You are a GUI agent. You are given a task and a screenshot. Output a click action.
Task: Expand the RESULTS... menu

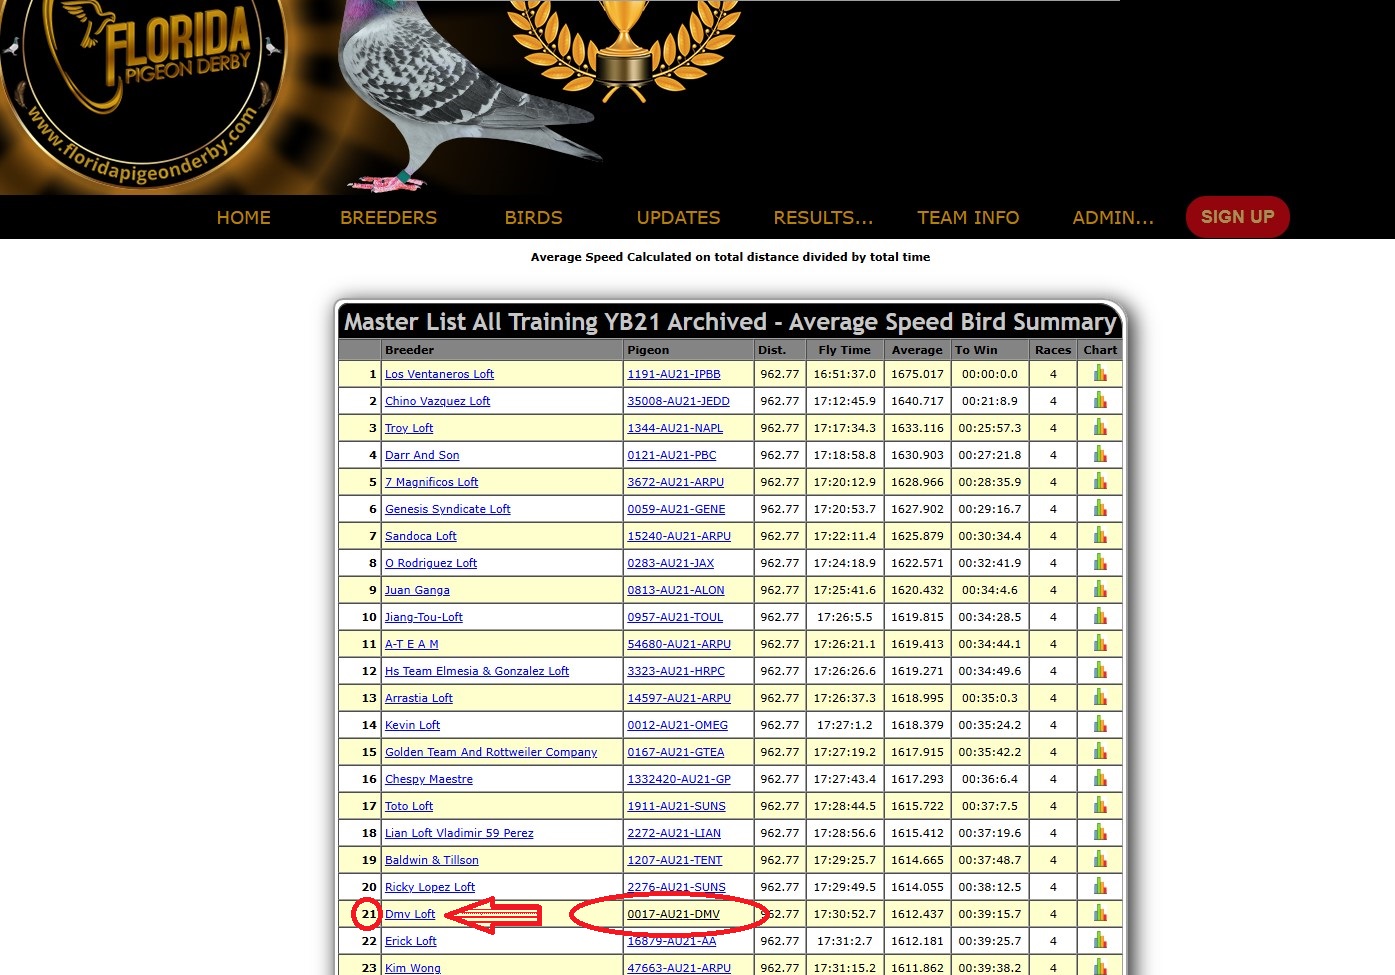coord(823,218)
